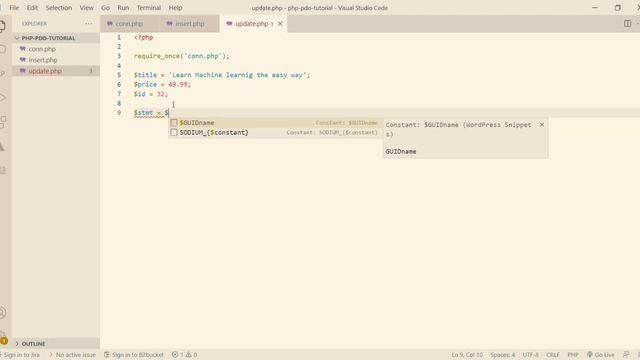The width and height of the screenshot is (640, 360).
Task: Close the update.php tab
Action: 280,24
